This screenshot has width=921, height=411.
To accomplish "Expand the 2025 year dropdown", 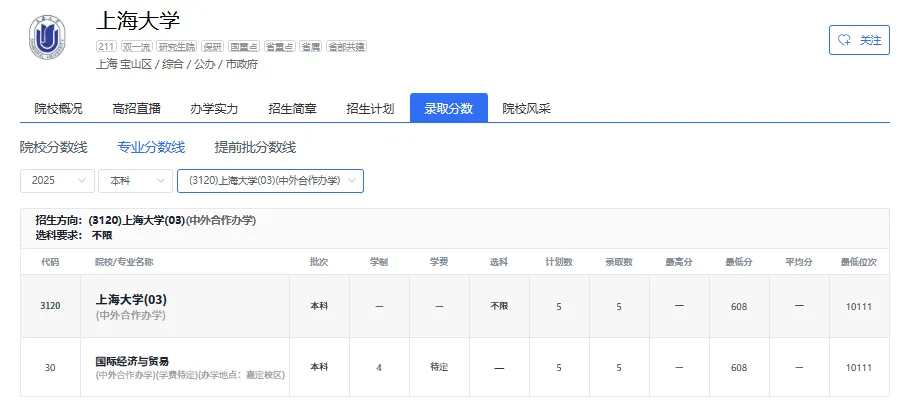I will click(x=57, y=181).
